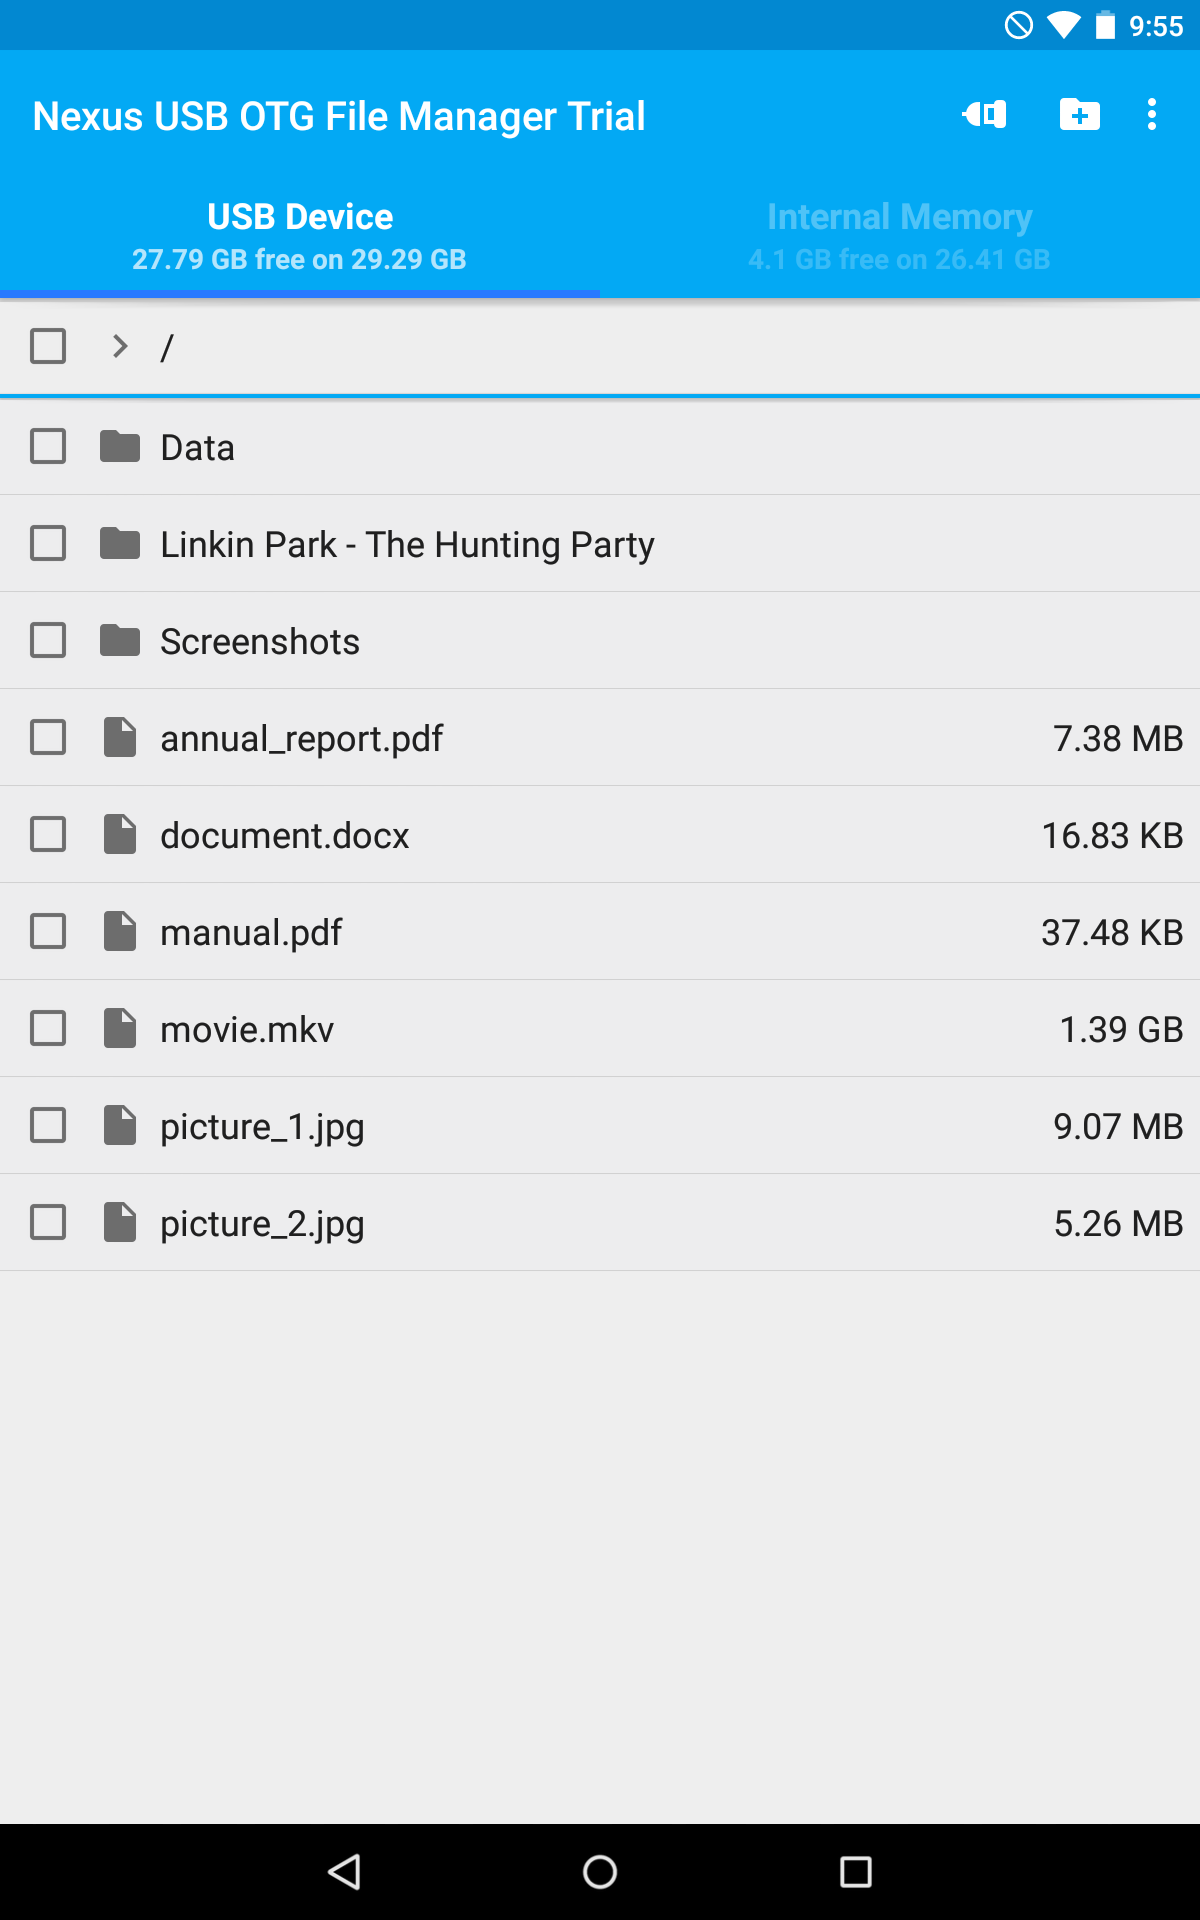The image size is (1200, 1920).
Task: Check the checkbox beside movie.mkv
Action: click(x=47, y=1028)
